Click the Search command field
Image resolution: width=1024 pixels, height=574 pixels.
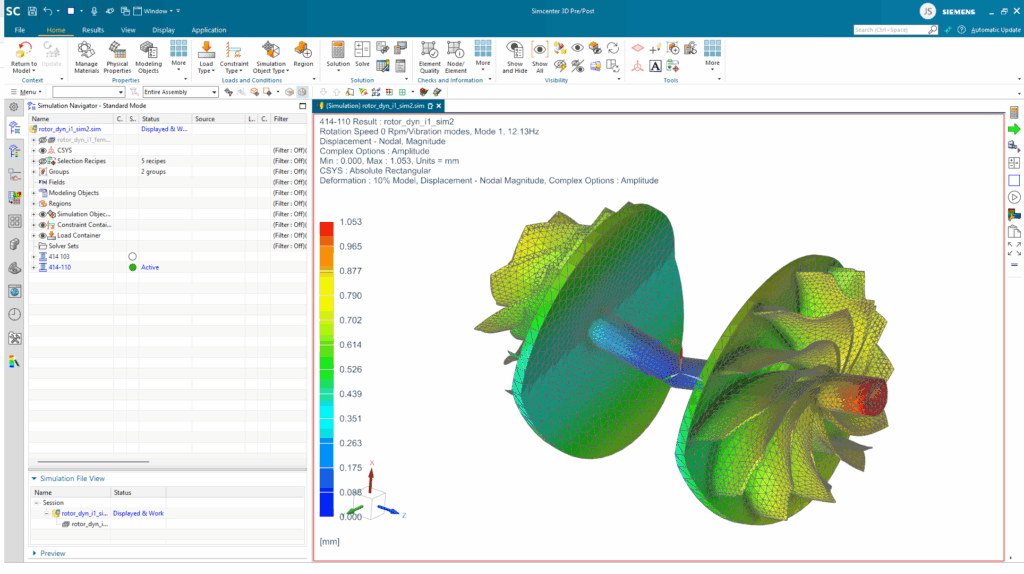[893, 30]
